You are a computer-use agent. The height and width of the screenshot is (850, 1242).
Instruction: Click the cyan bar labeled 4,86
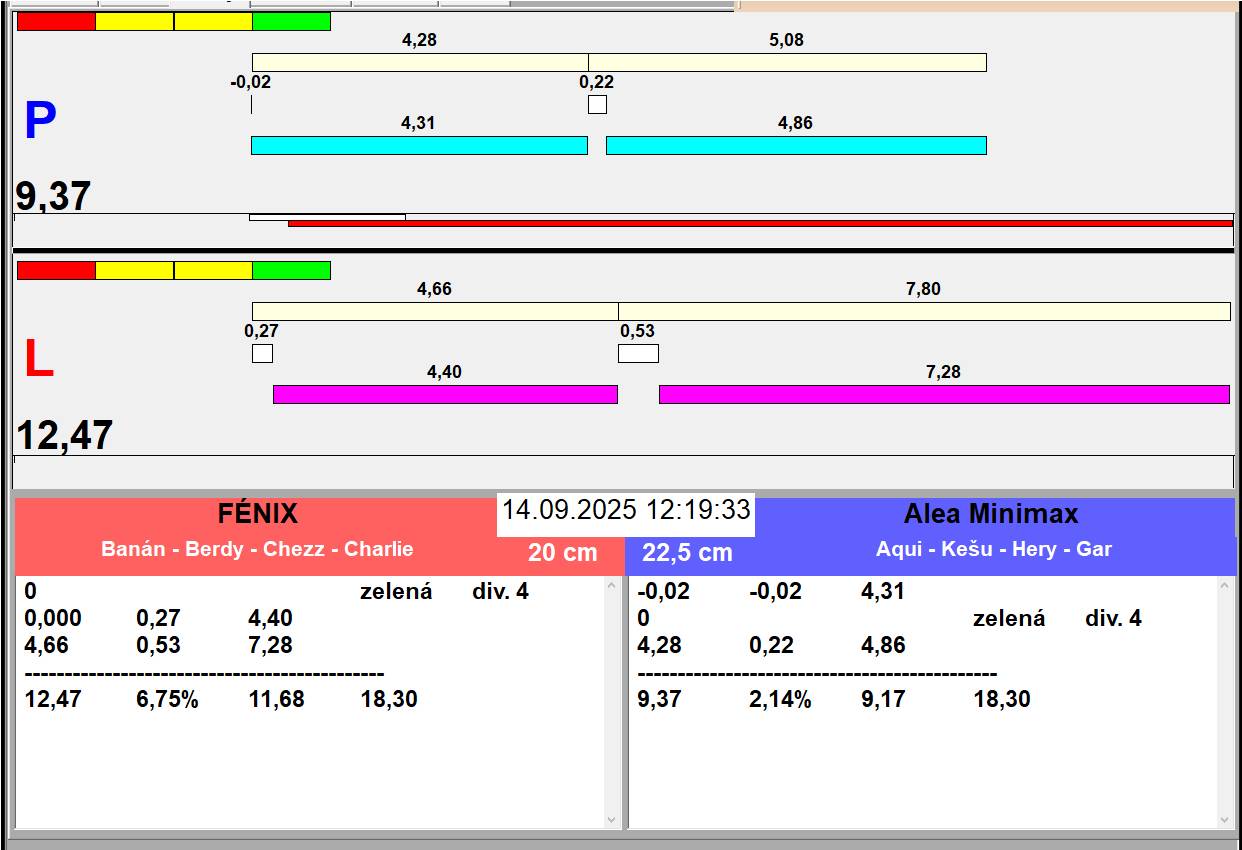pyautogui.click(x=796, y=145)
